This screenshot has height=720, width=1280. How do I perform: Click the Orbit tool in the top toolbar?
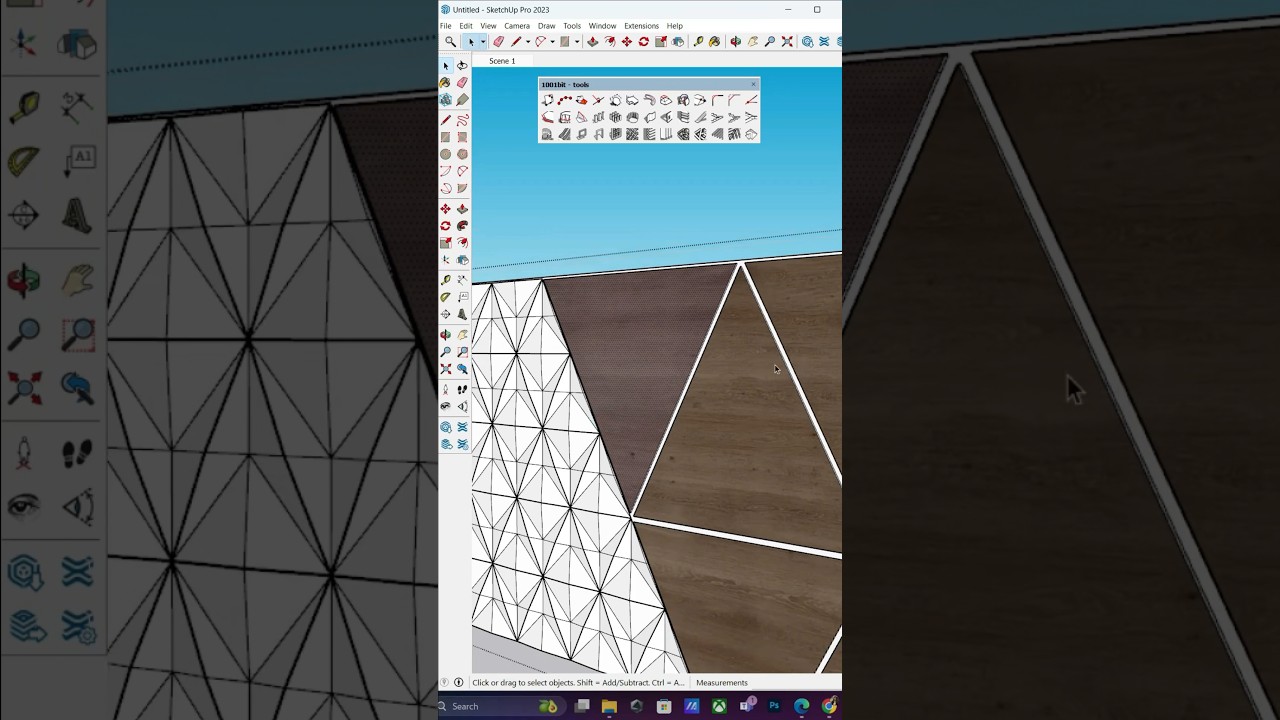point(735,42)
